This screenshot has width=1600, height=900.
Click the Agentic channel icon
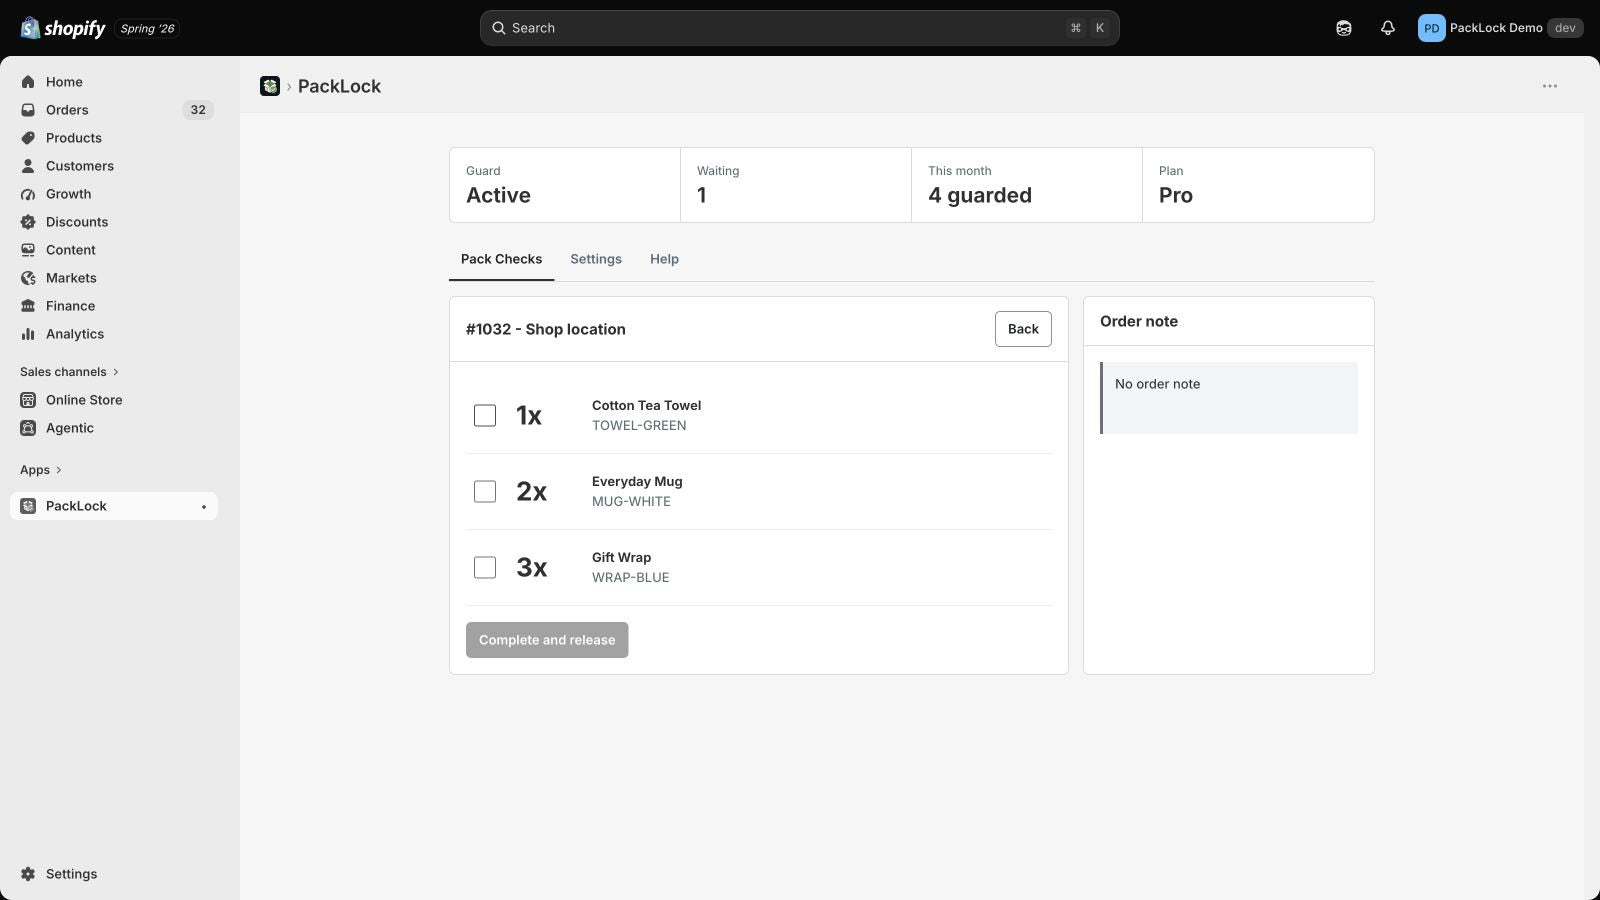click(28, 428)
